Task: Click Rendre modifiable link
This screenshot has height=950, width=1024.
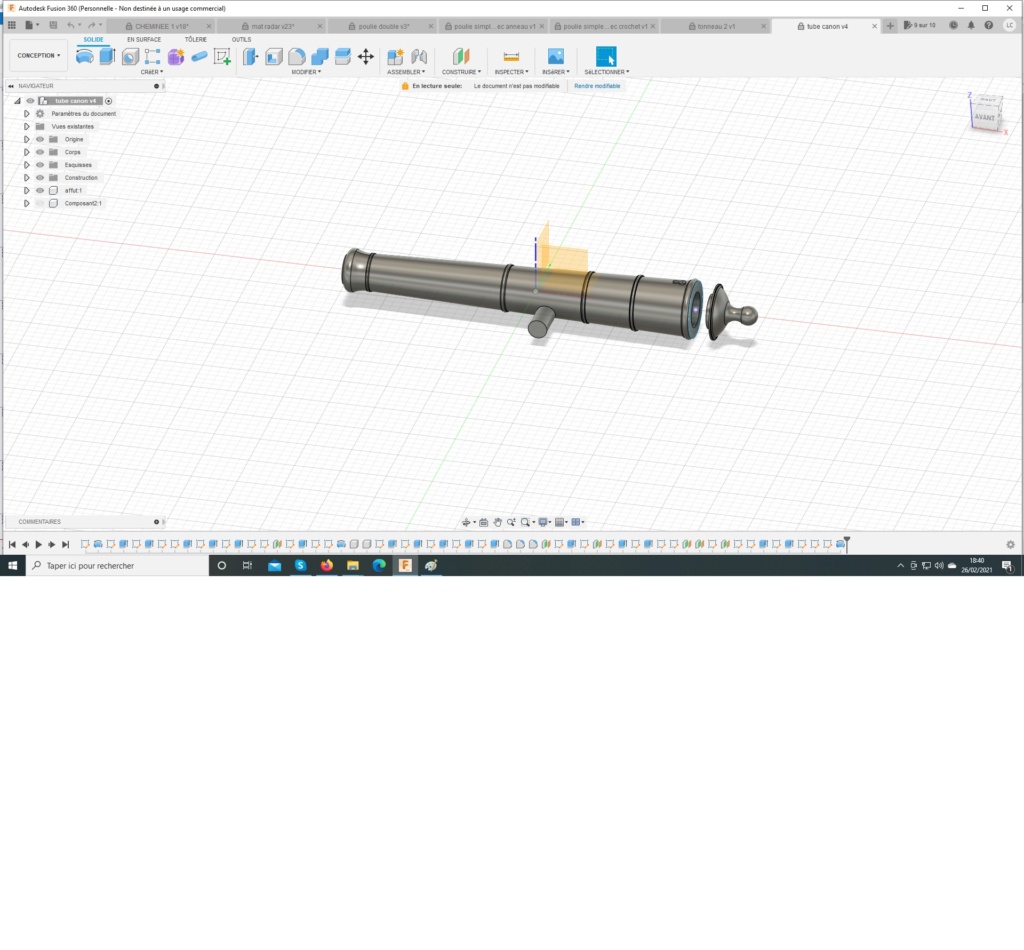Action: tap(597, 86)
